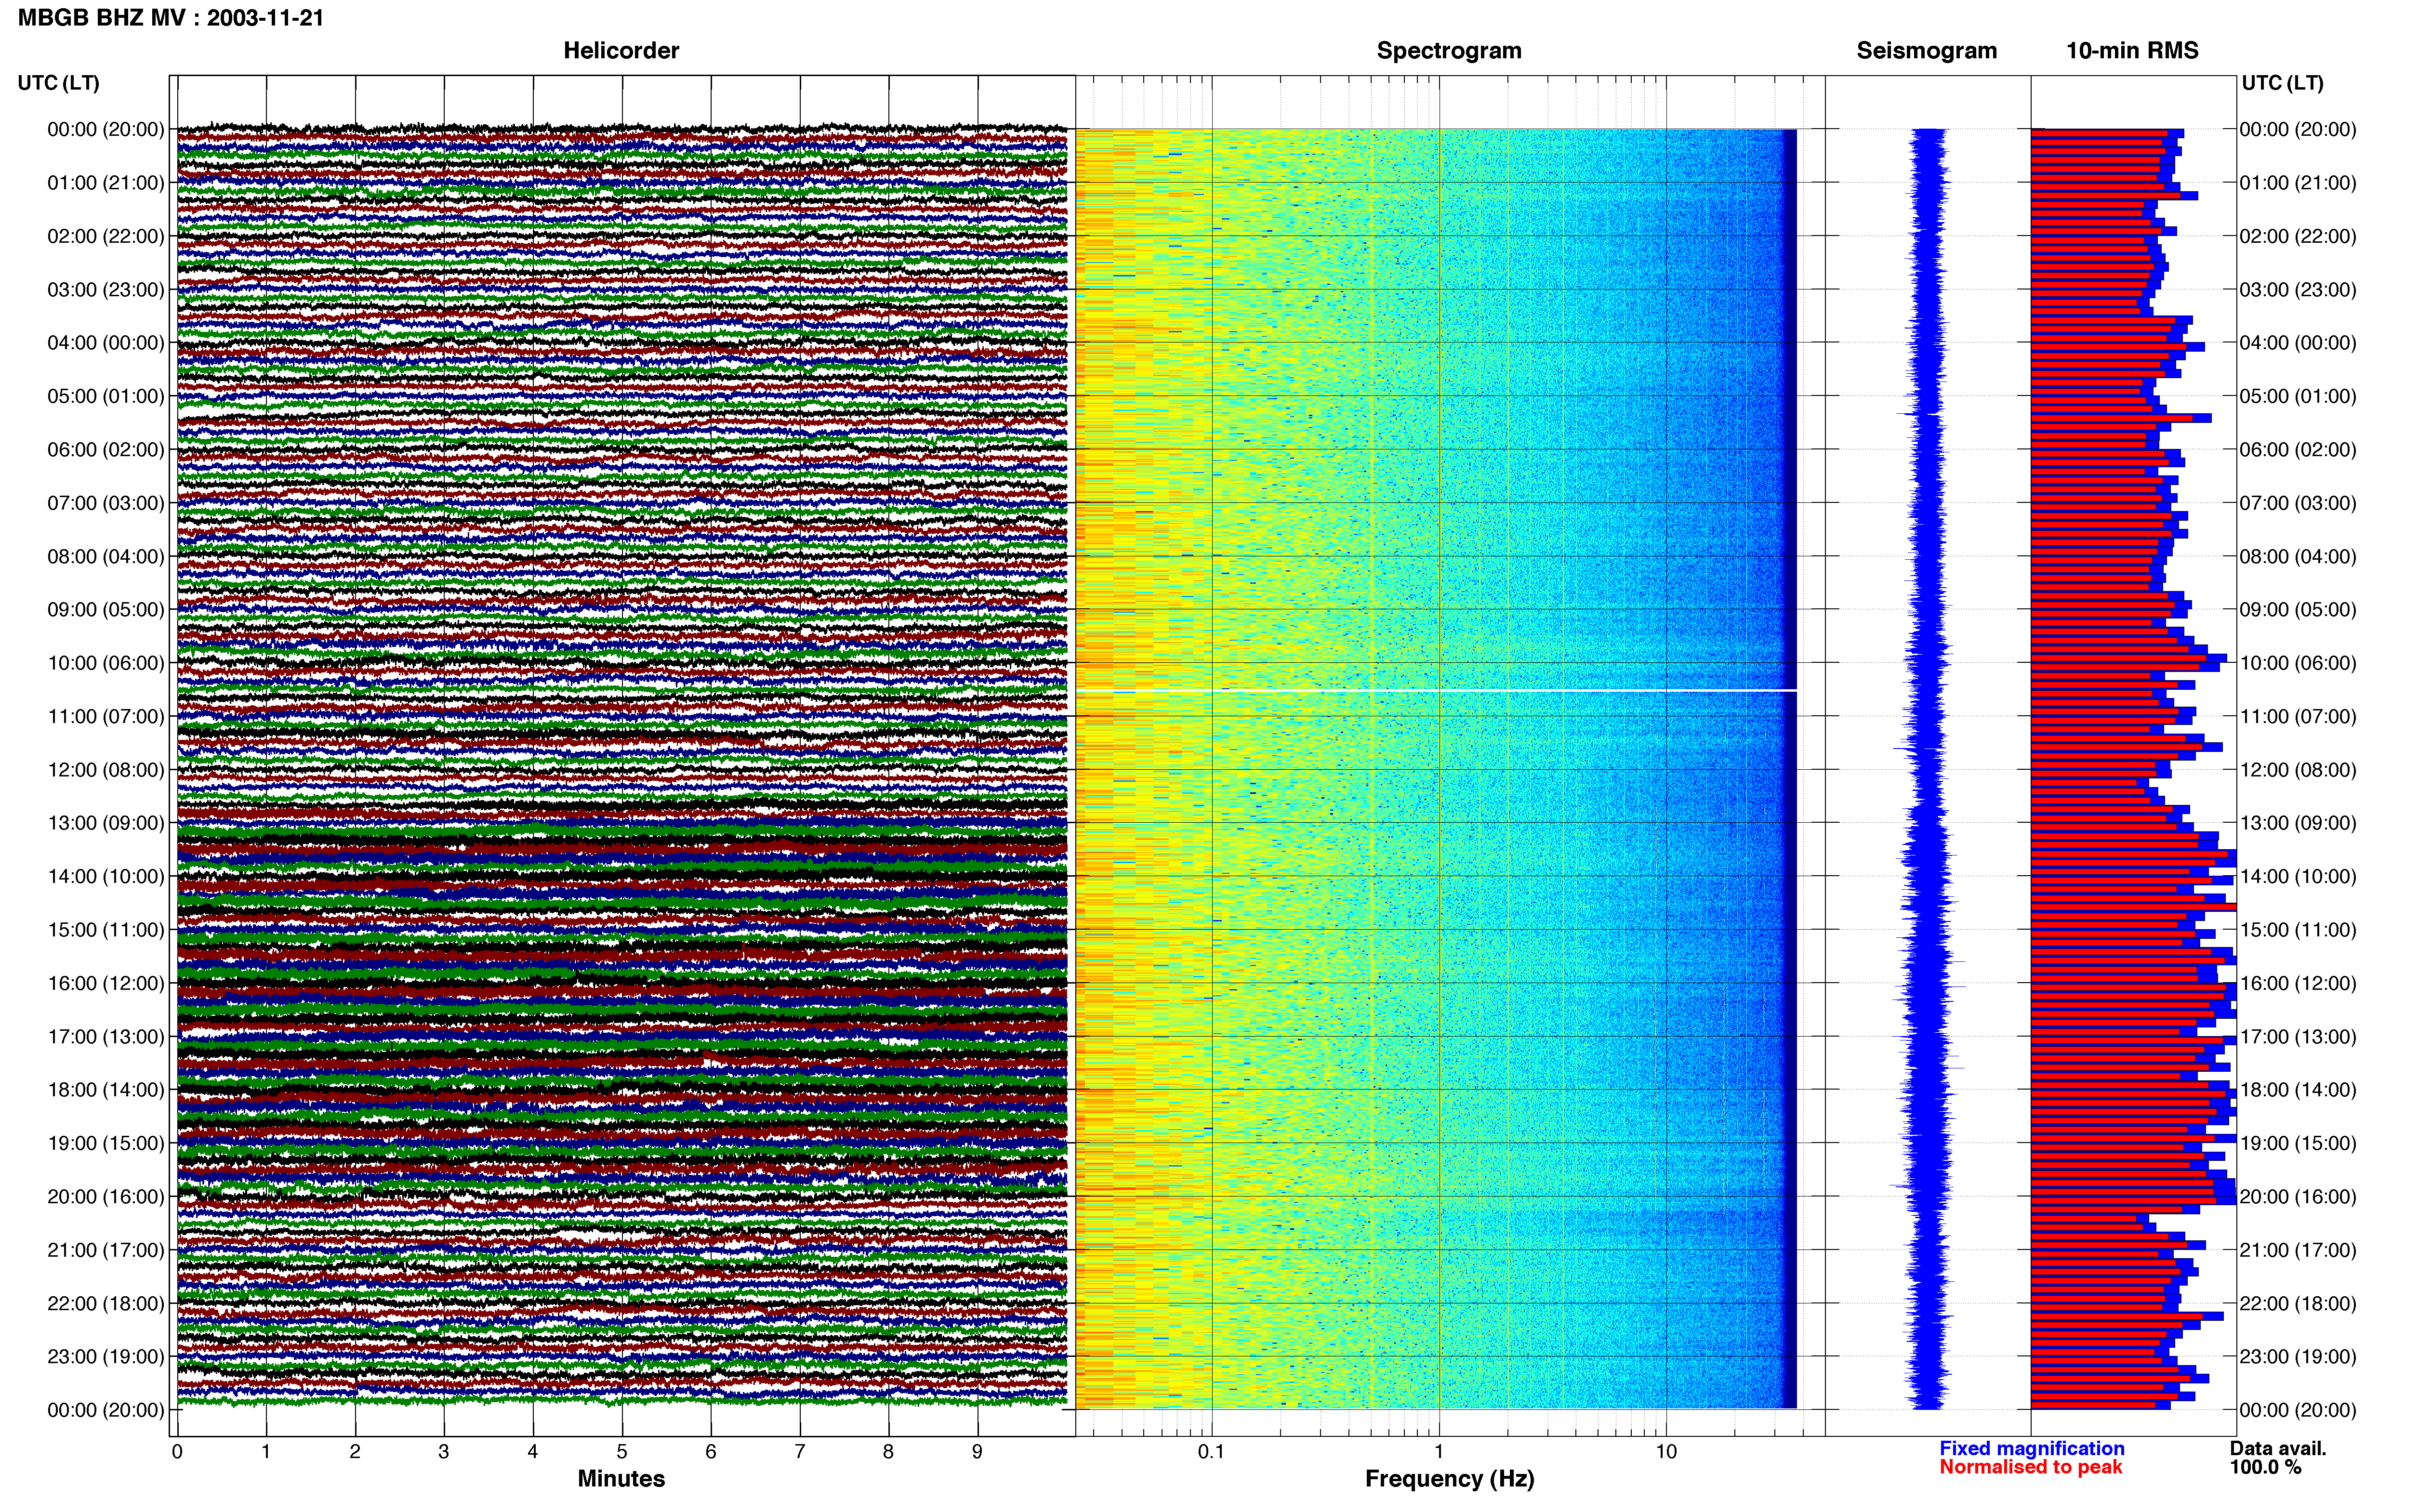Click tick '9' on the Minutes axis

click(977, 1452)
